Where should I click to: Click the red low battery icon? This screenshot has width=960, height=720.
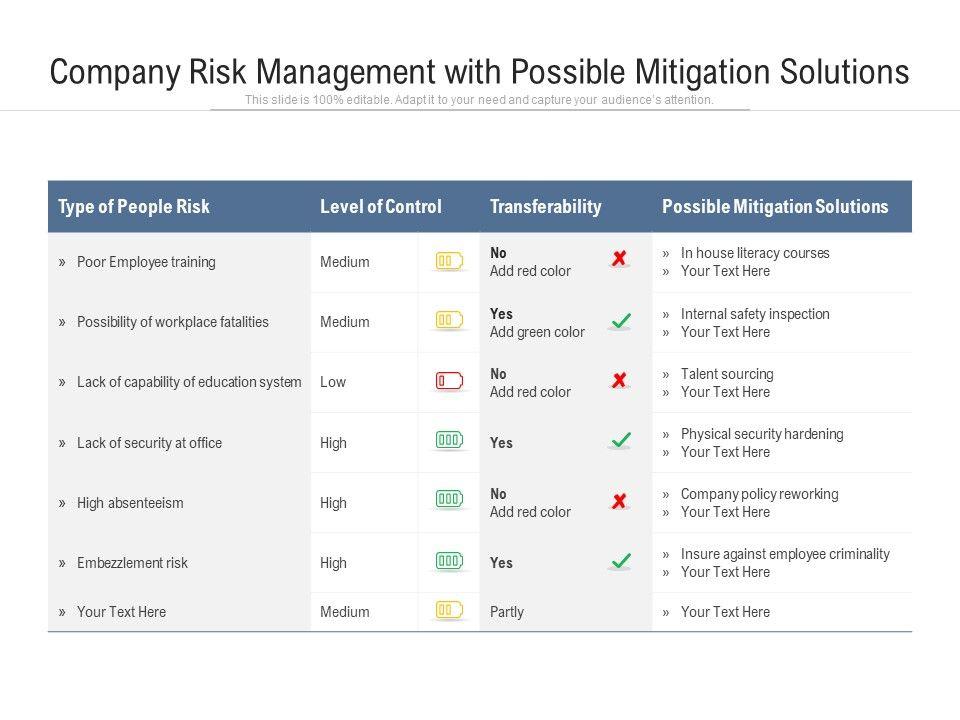point(449,381)
